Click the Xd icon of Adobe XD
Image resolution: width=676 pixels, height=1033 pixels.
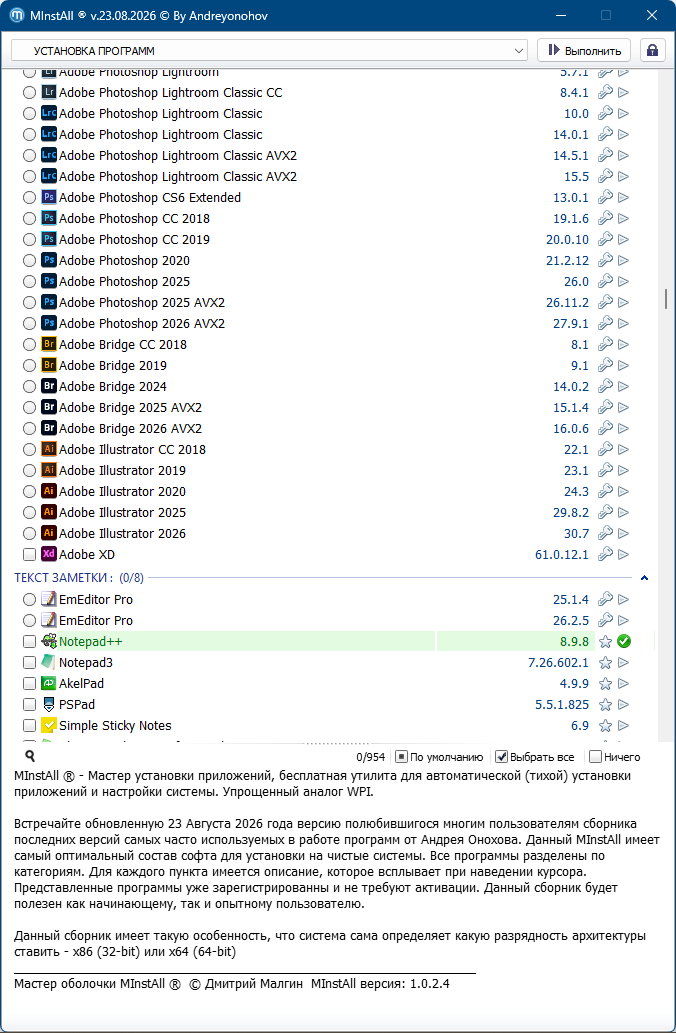tap(49, 554)
